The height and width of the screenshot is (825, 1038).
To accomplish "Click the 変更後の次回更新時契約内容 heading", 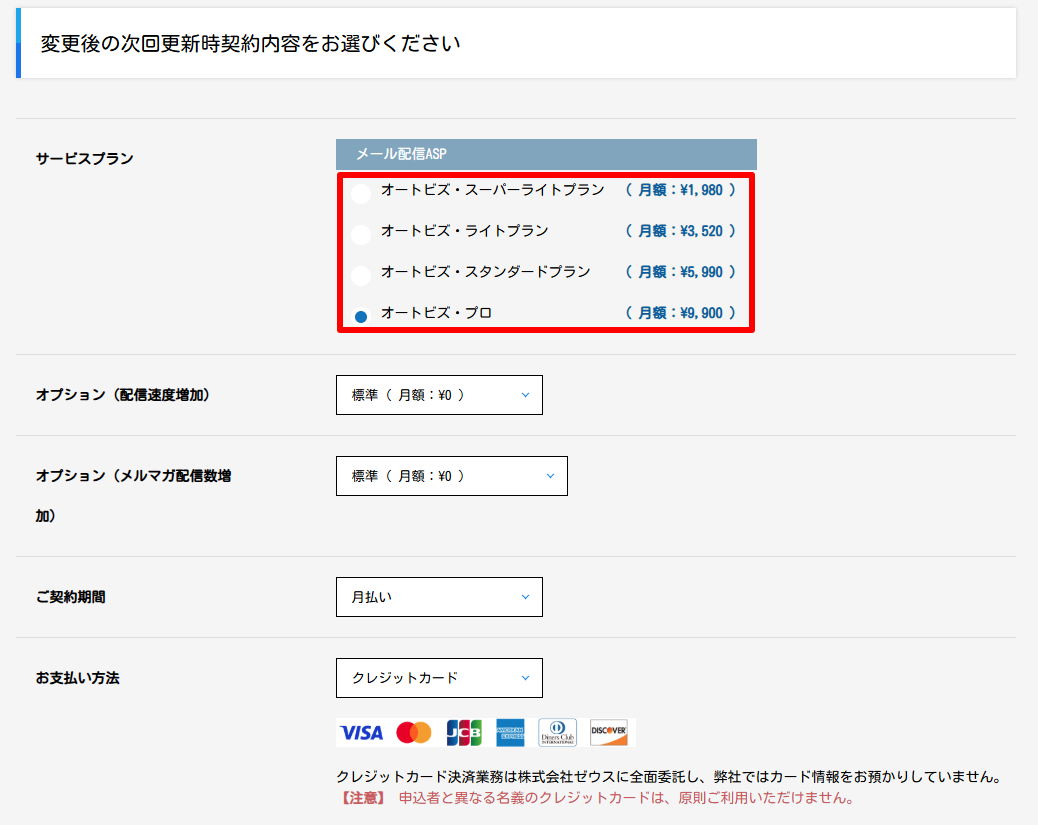I will click(250, 44).
